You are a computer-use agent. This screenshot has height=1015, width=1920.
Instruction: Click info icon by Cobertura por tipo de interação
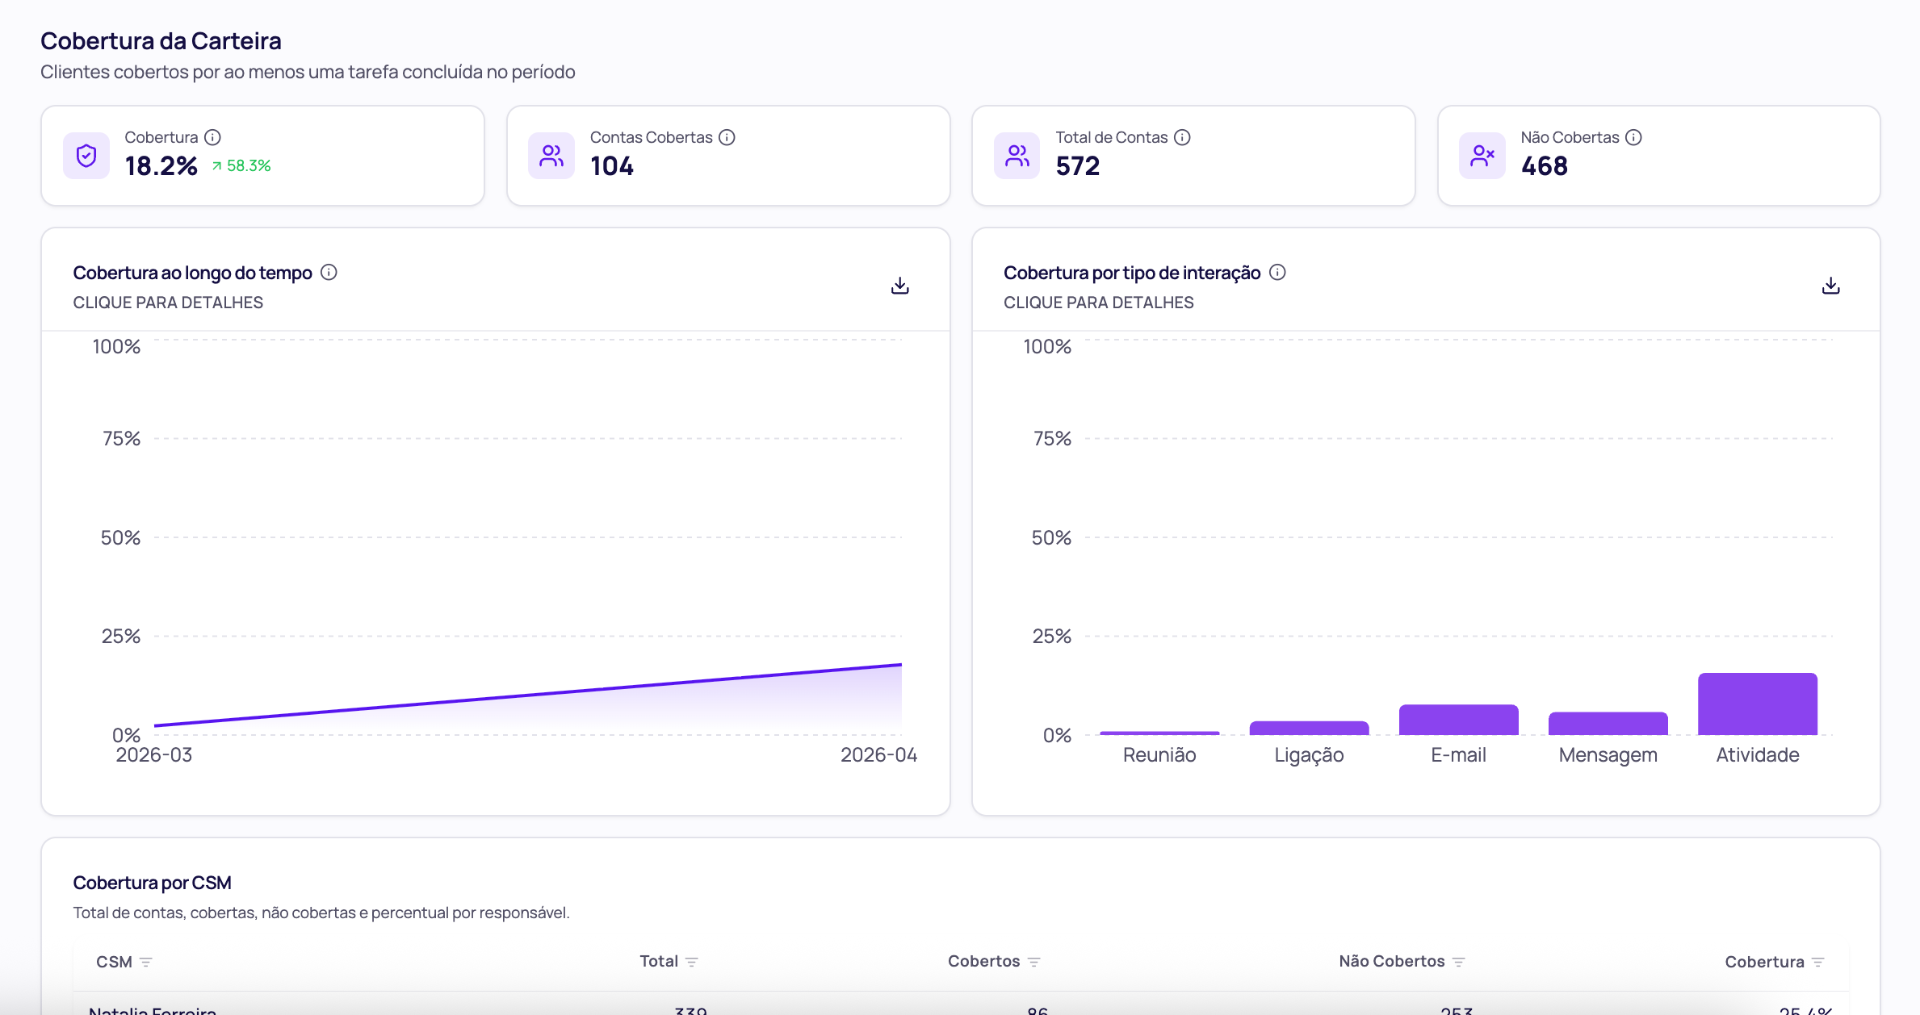[x=1277, y=272]
